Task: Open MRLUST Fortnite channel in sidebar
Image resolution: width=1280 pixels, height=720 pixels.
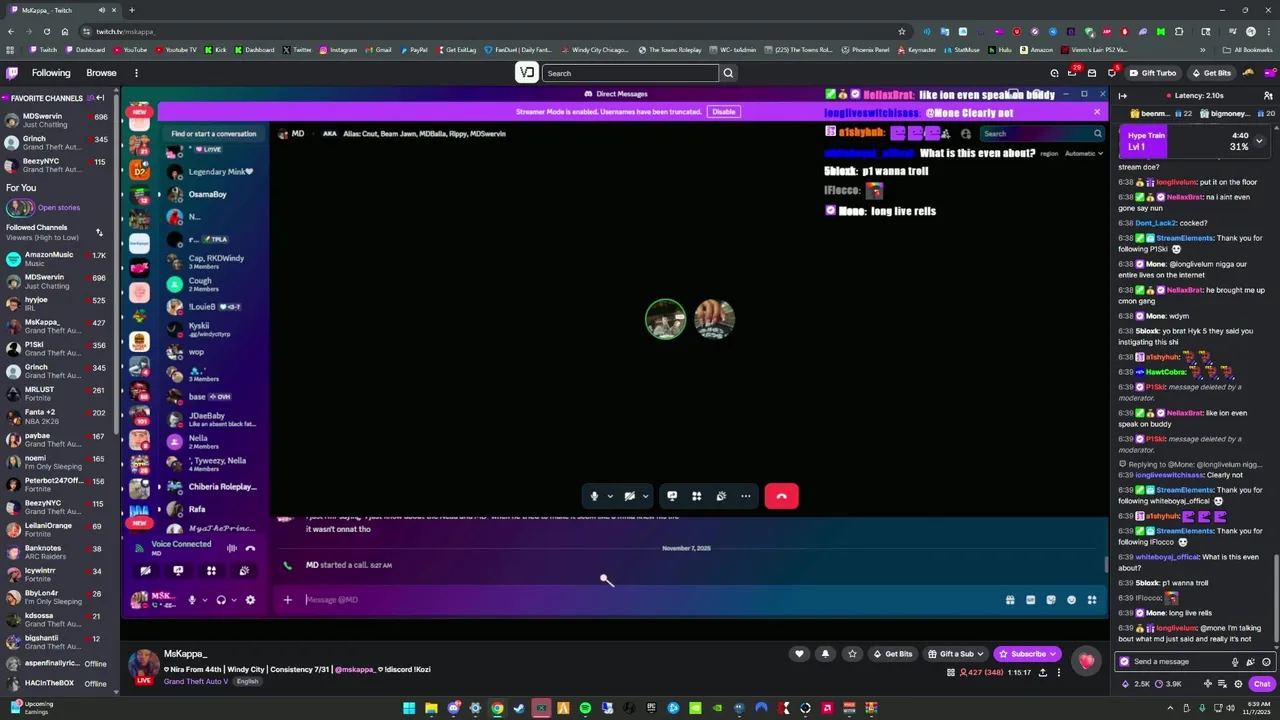Action: (x=58, y=394)
